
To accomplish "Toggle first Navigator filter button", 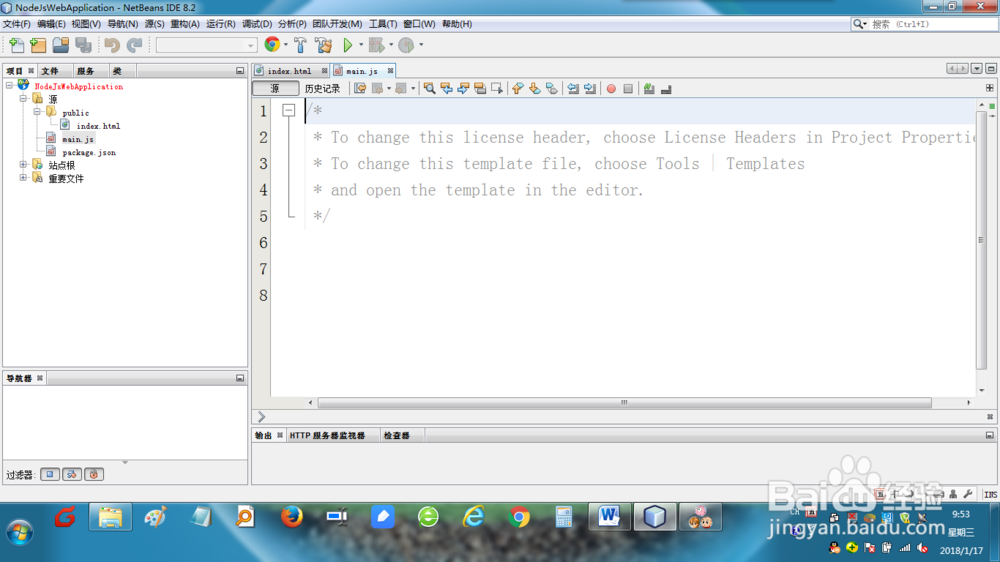I will tap(50, 474).
